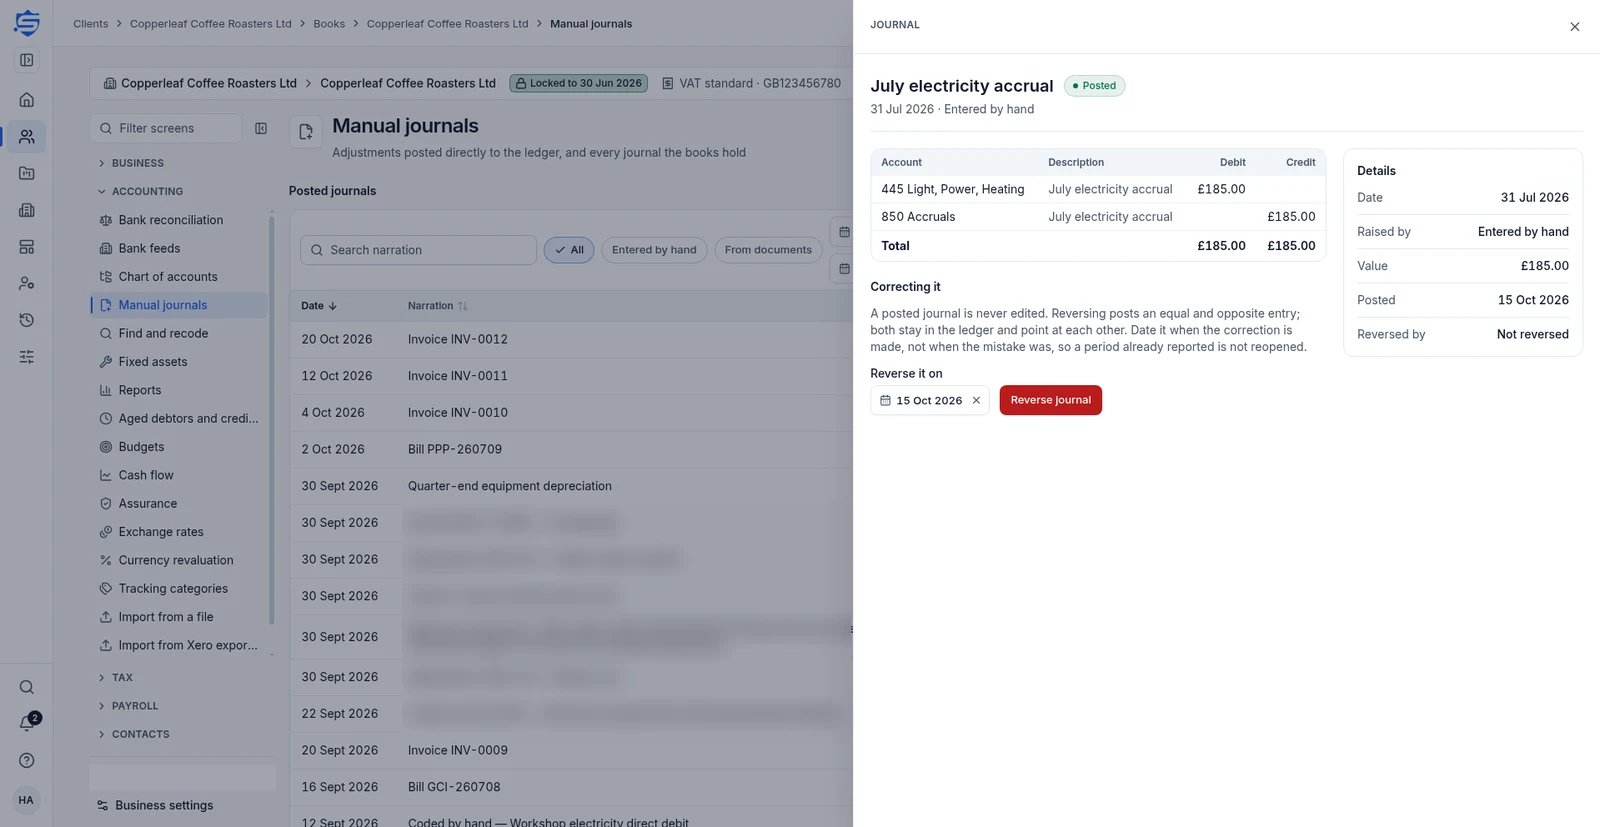The image size is (1600, 827).
Task: Open Quarter-end equipment depreciation journal row
Action: click(x=571, y=486)
